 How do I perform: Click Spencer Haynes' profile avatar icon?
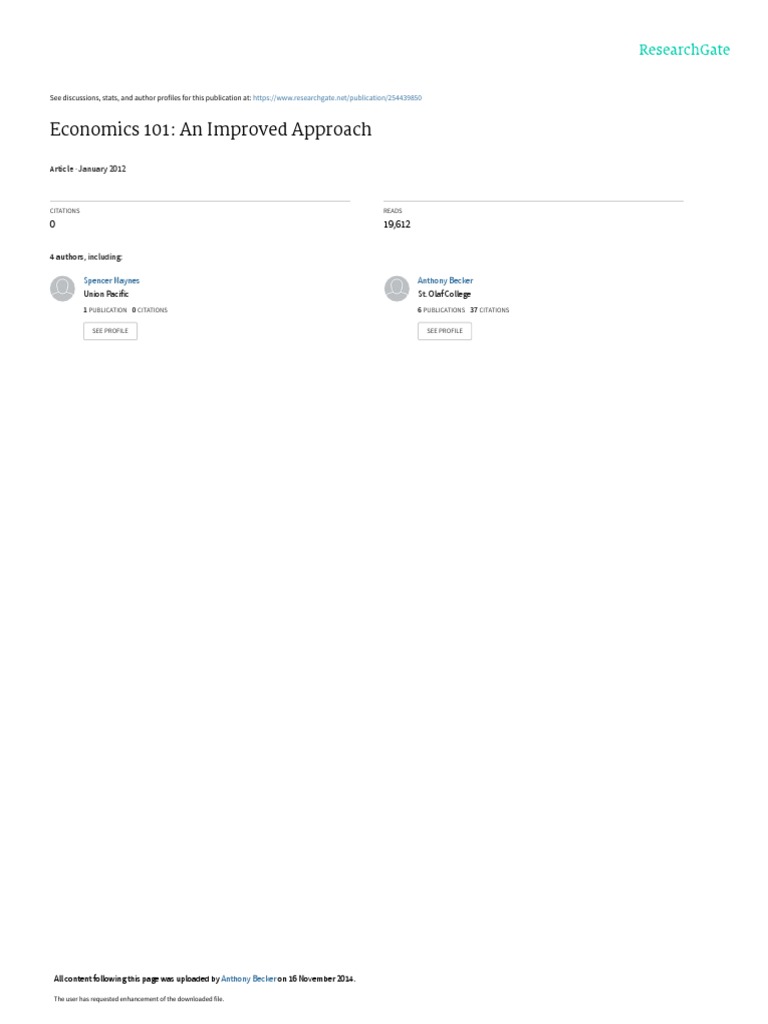point(63,288)
